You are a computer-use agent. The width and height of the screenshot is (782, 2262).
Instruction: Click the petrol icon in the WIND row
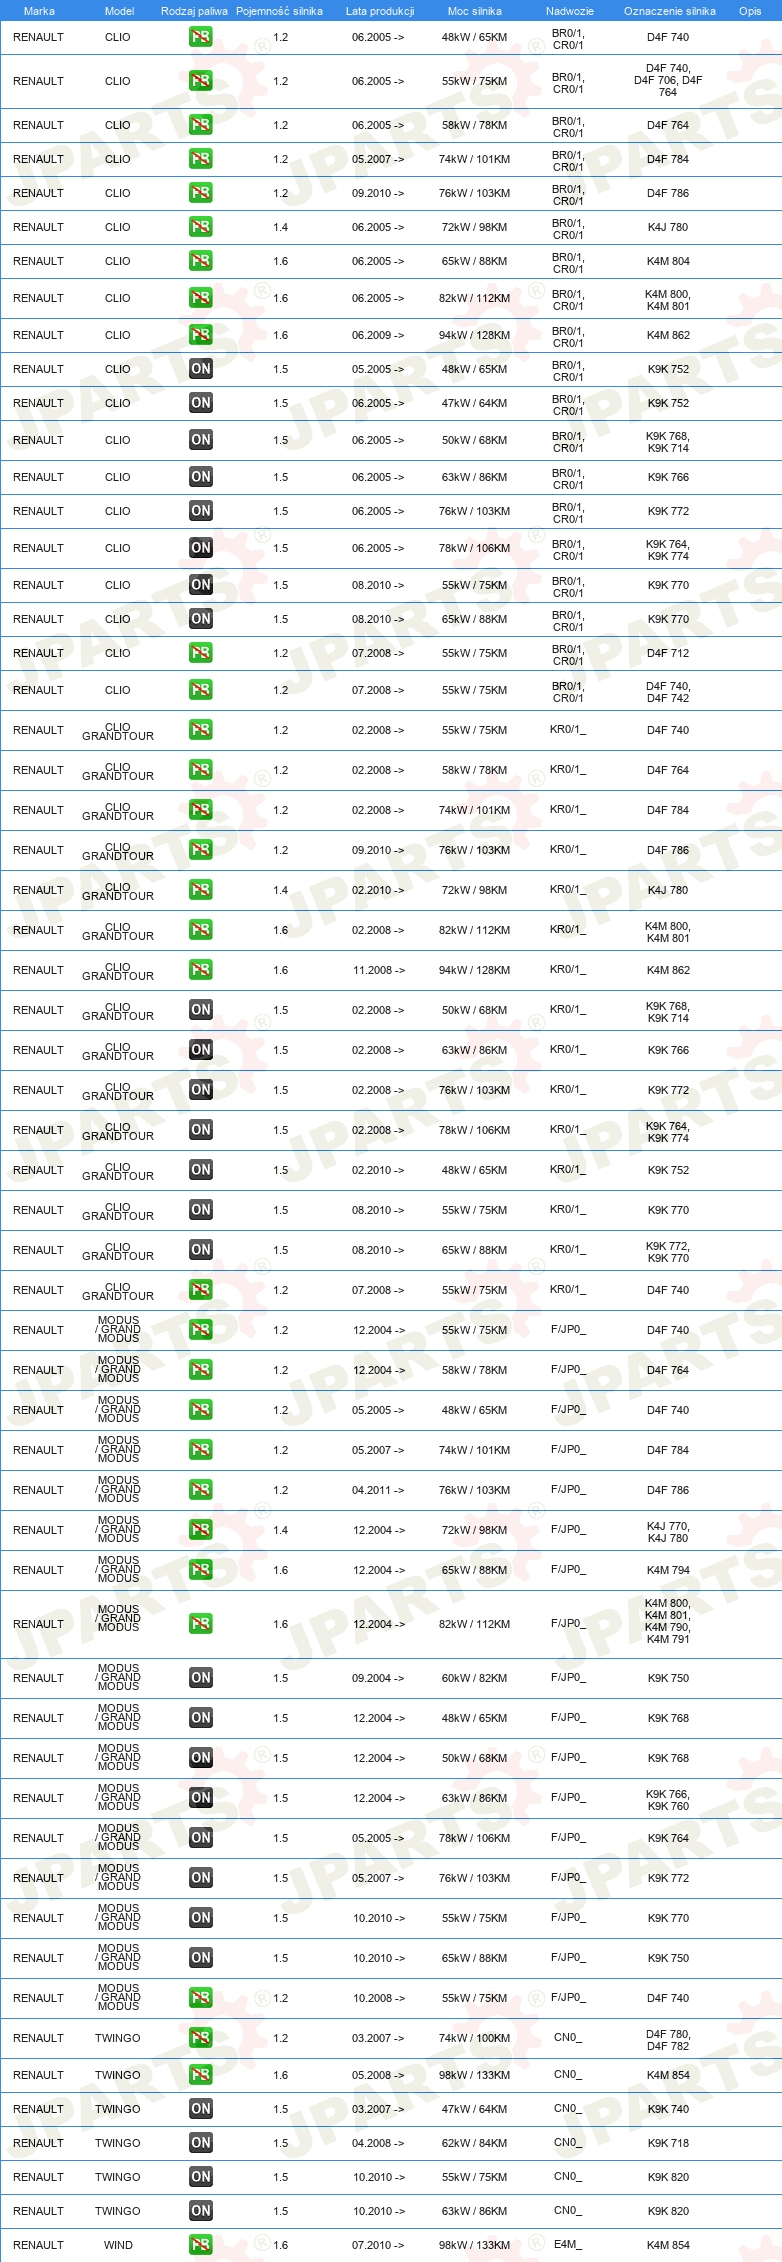201,2245
